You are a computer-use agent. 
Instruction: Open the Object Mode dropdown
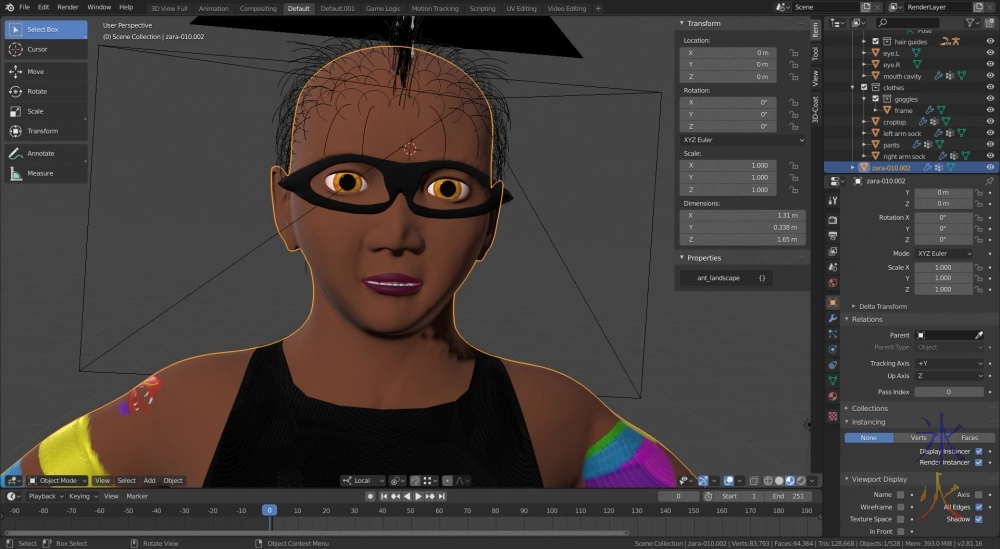(x=58, y=480)
